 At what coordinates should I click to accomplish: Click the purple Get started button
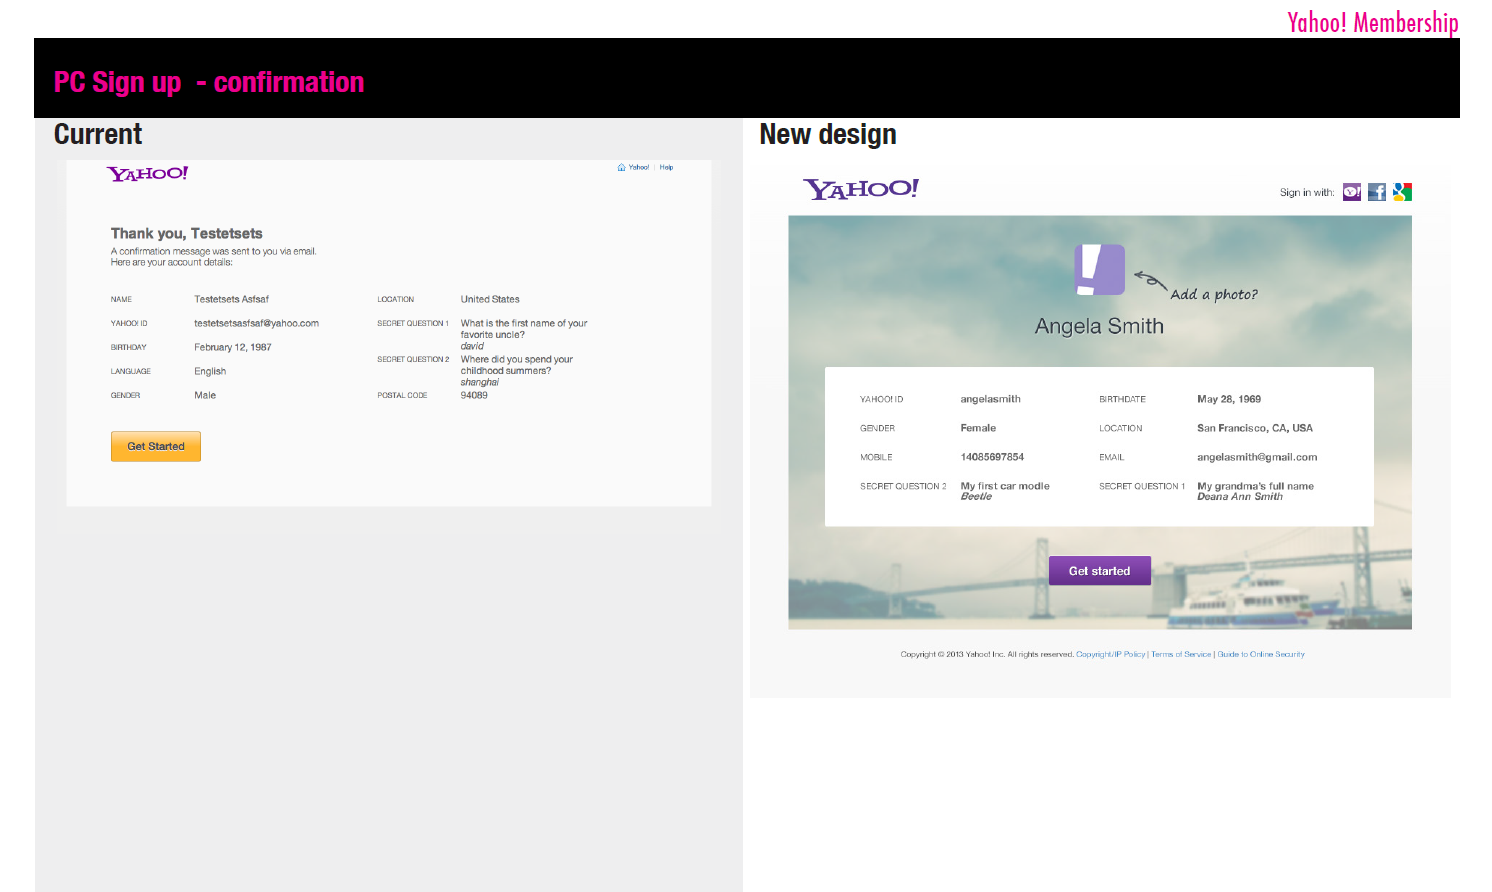coord(1099,571)
